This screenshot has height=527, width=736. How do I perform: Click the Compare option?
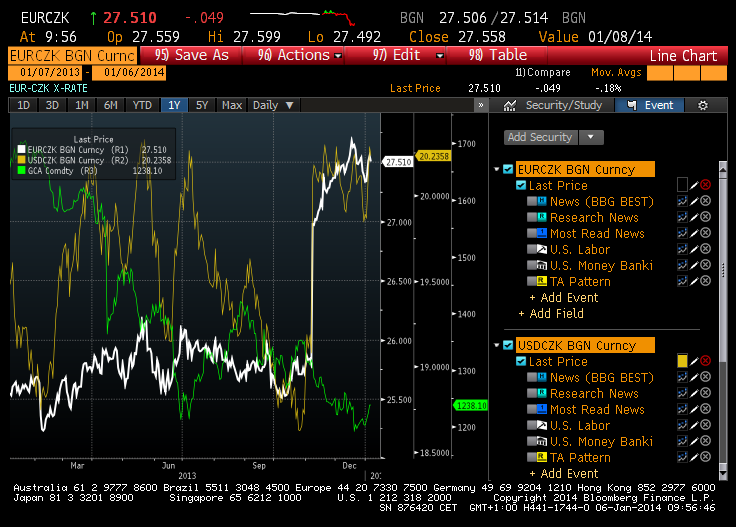543,73
